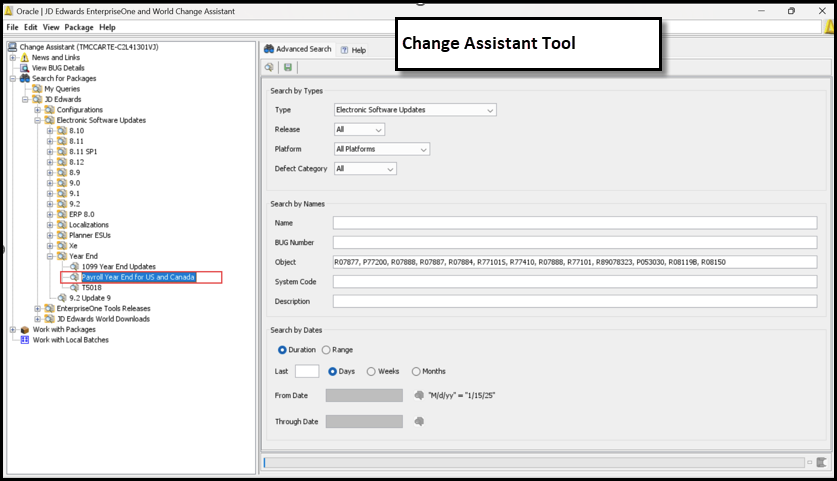The image size is (837, 481).
Task: Click the binoculars icon for Search for Packages
Action: coord(25,78)
